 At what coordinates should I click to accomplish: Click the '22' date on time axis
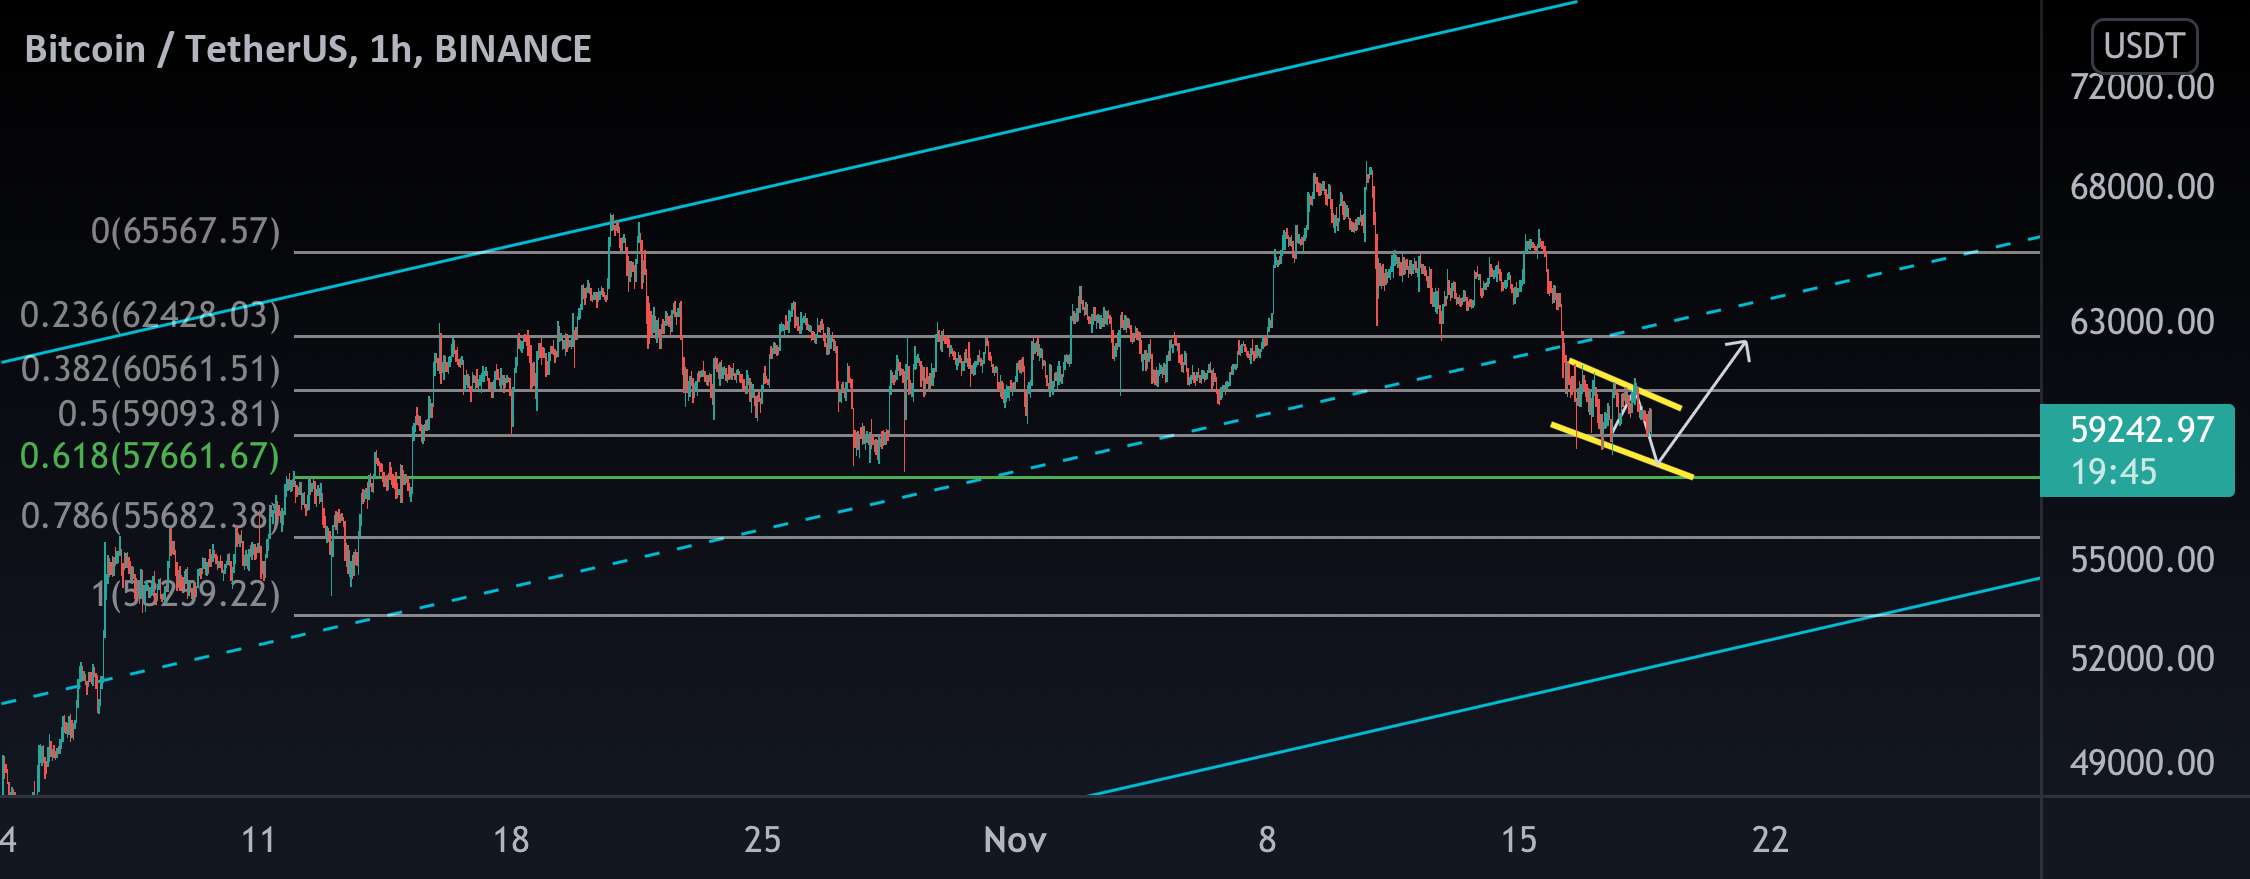tap(1770, 840)
